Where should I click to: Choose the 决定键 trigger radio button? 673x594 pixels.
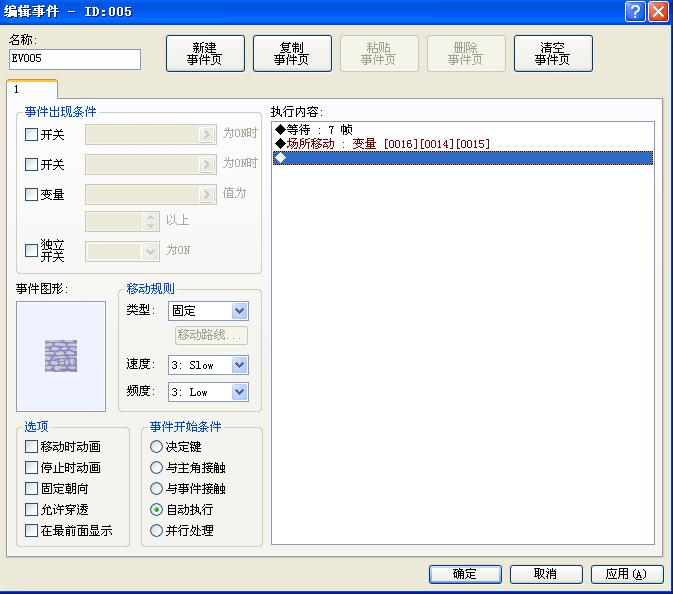tap(156, 446)
